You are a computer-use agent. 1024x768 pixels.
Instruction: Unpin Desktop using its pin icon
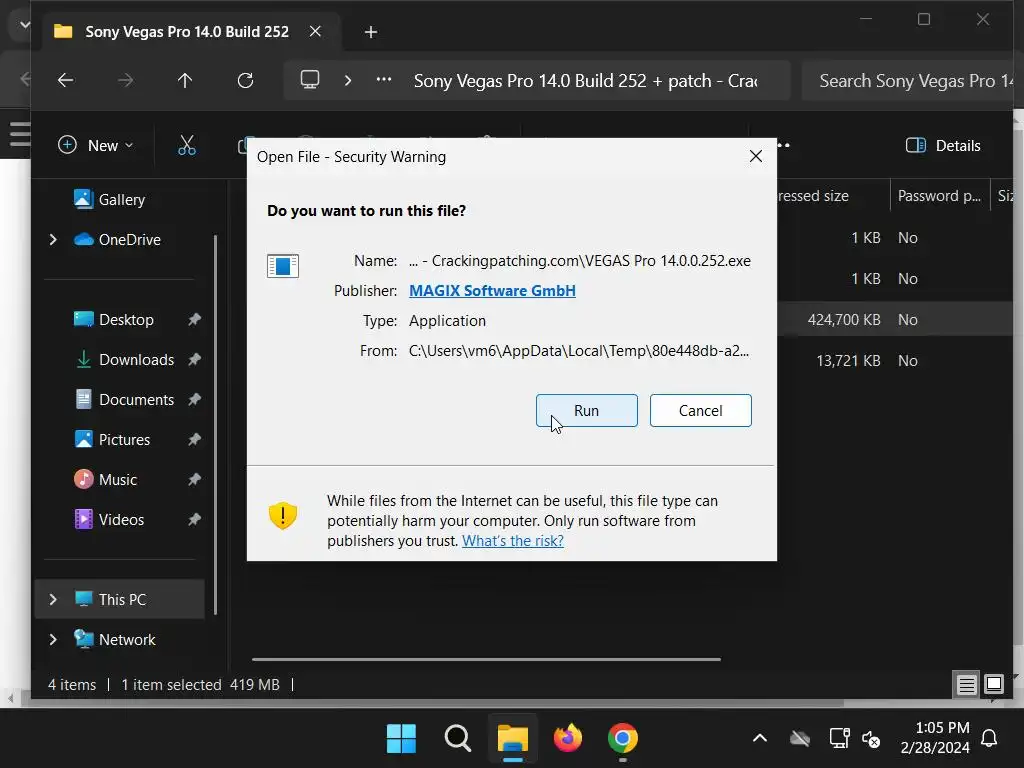194,319
